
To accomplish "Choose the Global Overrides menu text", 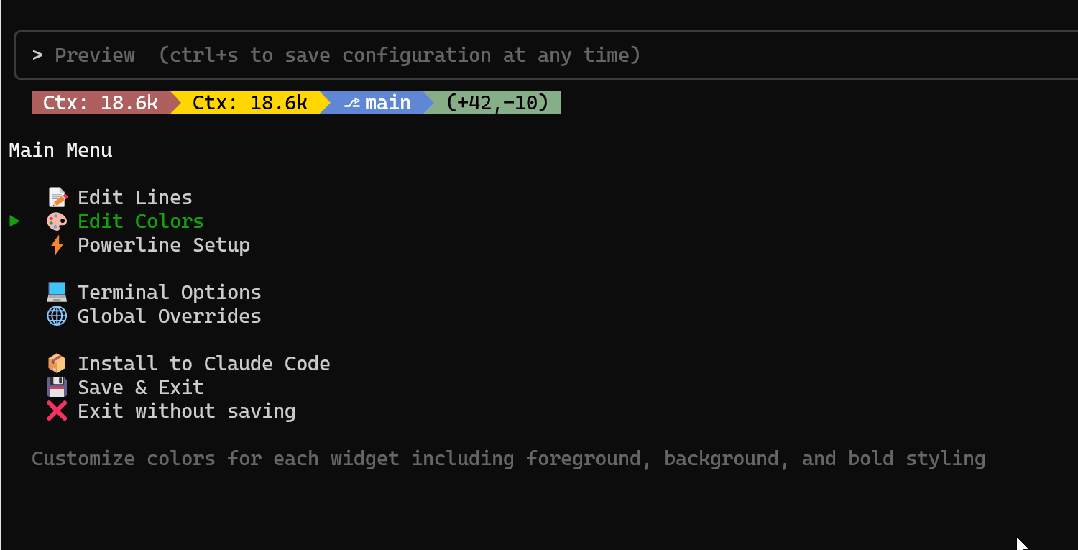I will pos(169,316).
